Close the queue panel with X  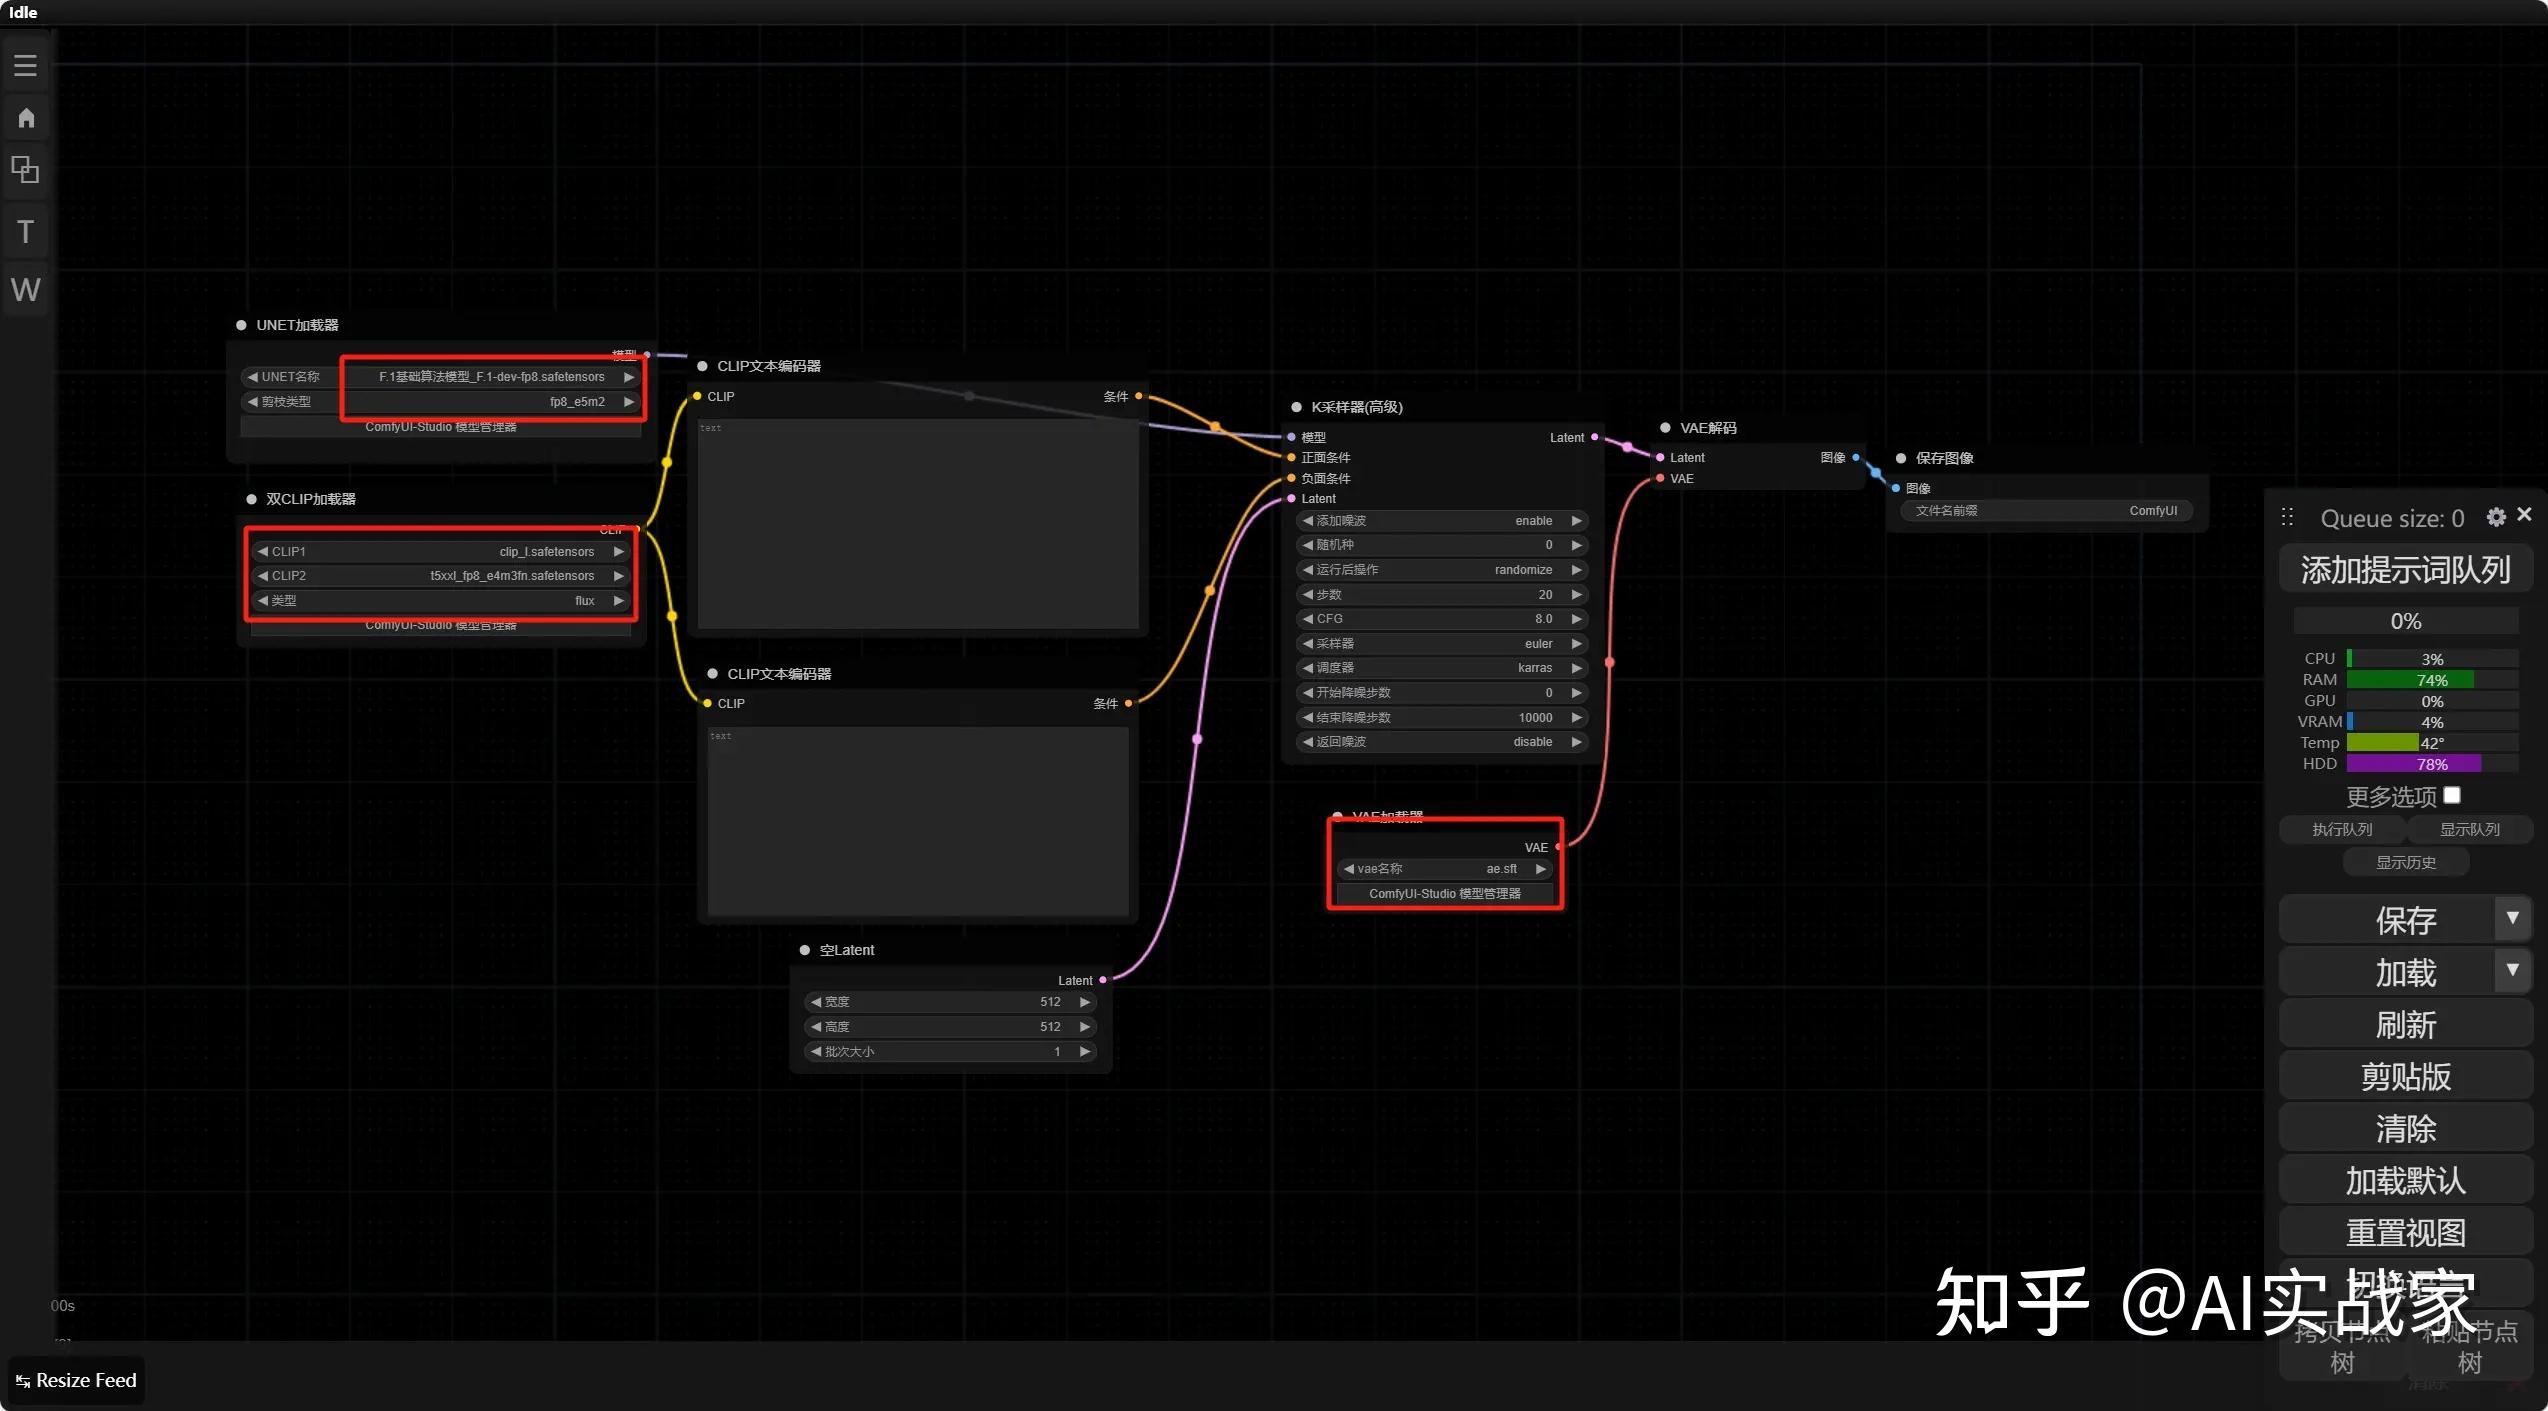[x=2525, y=514]
